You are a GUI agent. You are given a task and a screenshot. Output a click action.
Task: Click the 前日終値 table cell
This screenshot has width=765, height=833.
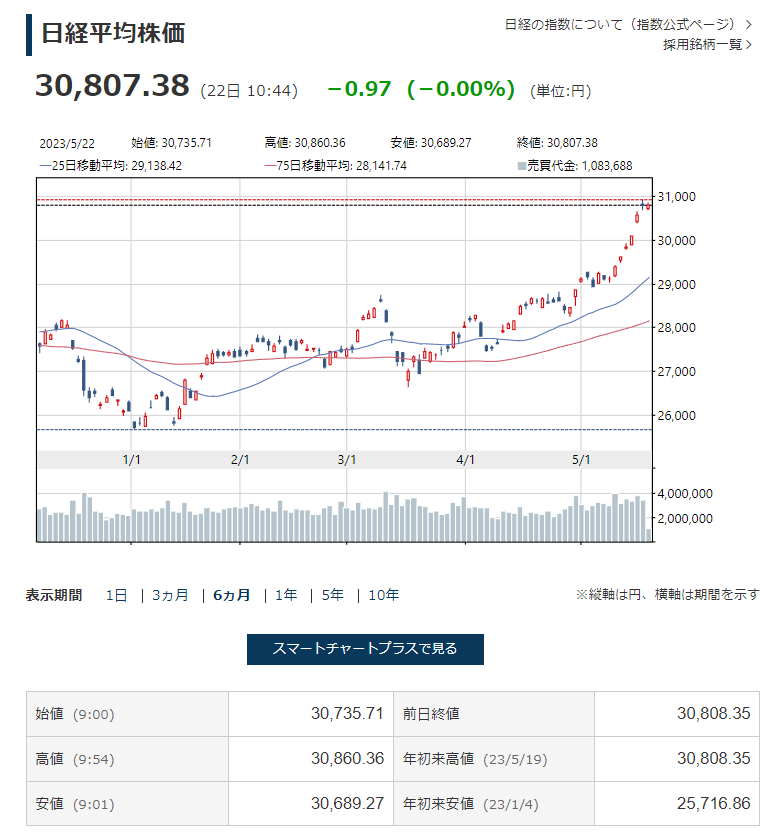pos(494,714)
